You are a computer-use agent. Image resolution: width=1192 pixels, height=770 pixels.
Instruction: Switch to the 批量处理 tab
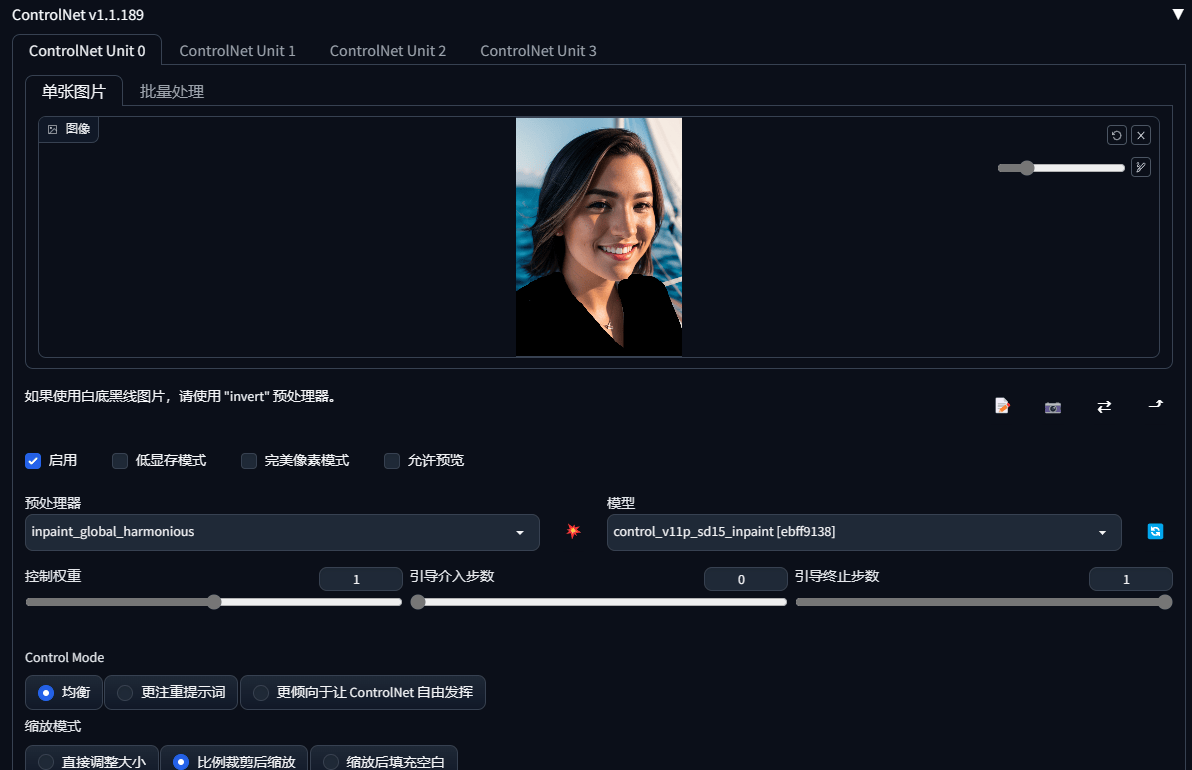click(x=172, y=92)
